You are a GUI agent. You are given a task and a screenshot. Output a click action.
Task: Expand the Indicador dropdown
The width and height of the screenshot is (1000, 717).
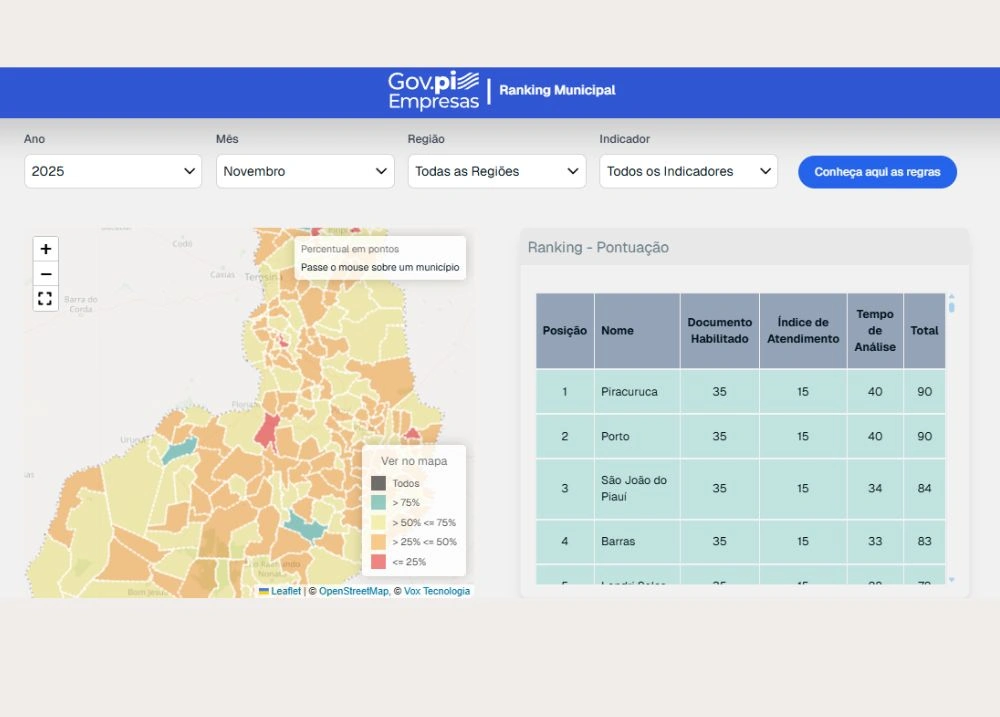(689, 171)
